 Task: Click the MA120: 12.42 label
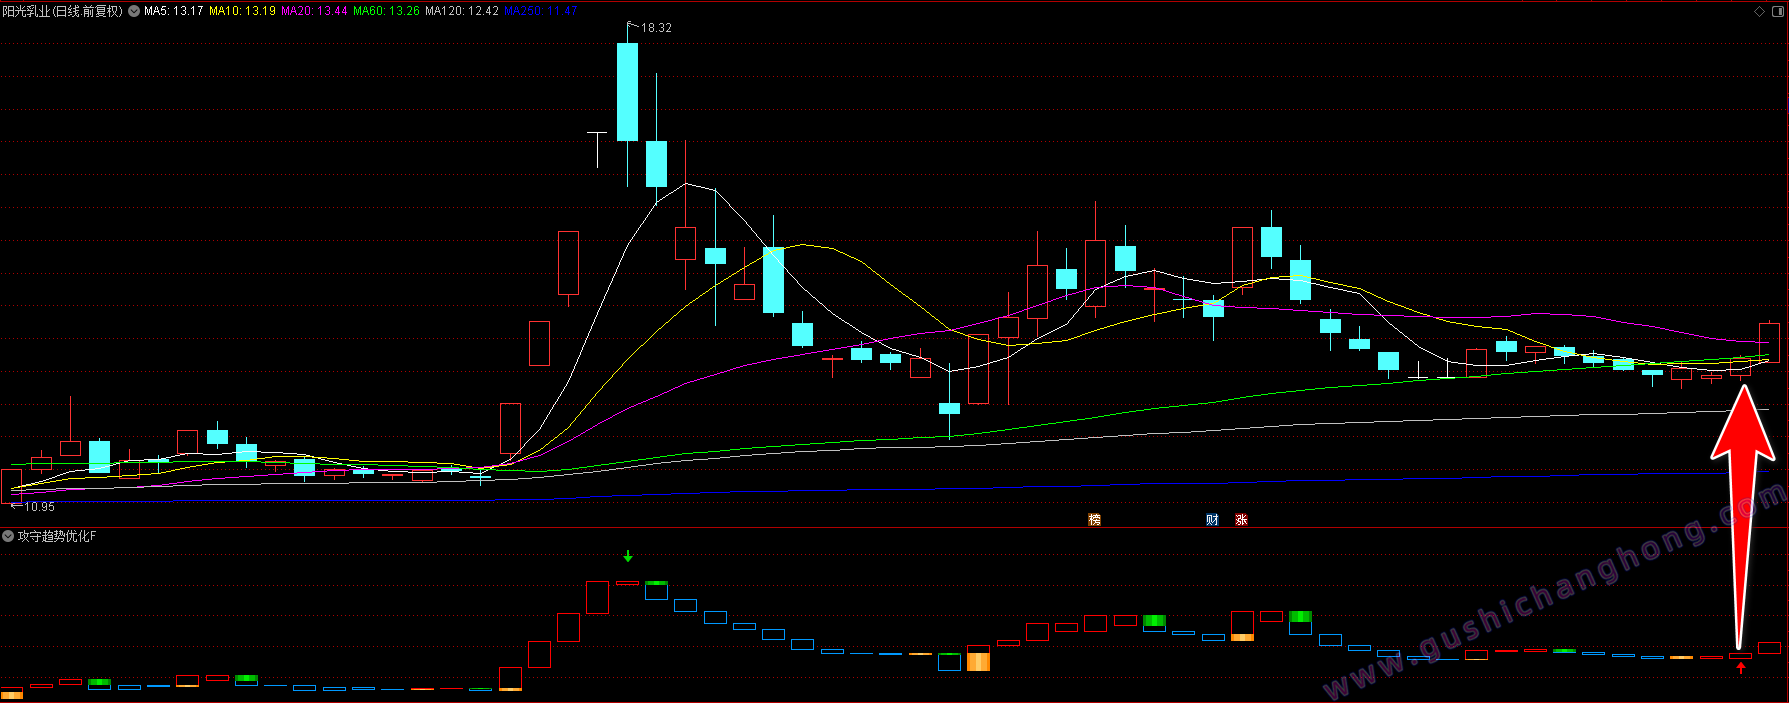(x=462, y=11)
